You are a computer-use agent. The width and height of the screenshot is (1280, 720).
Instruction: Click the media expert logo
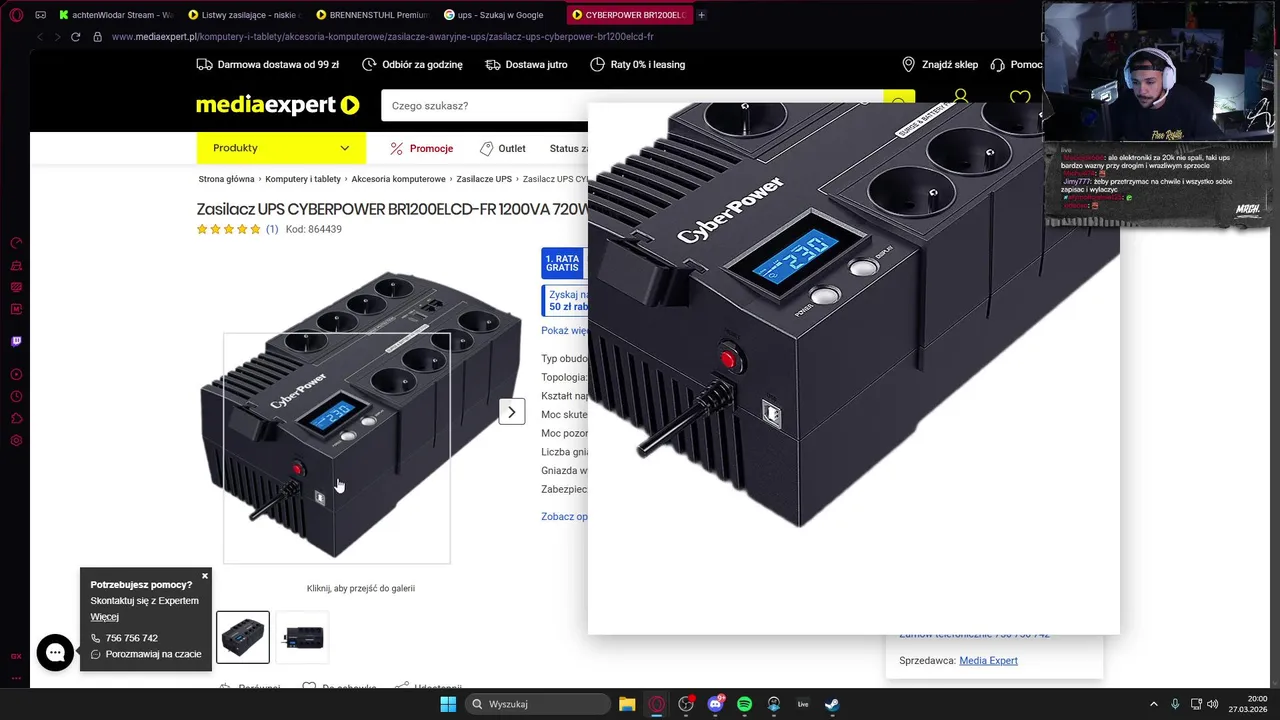[x=277, y=105]
